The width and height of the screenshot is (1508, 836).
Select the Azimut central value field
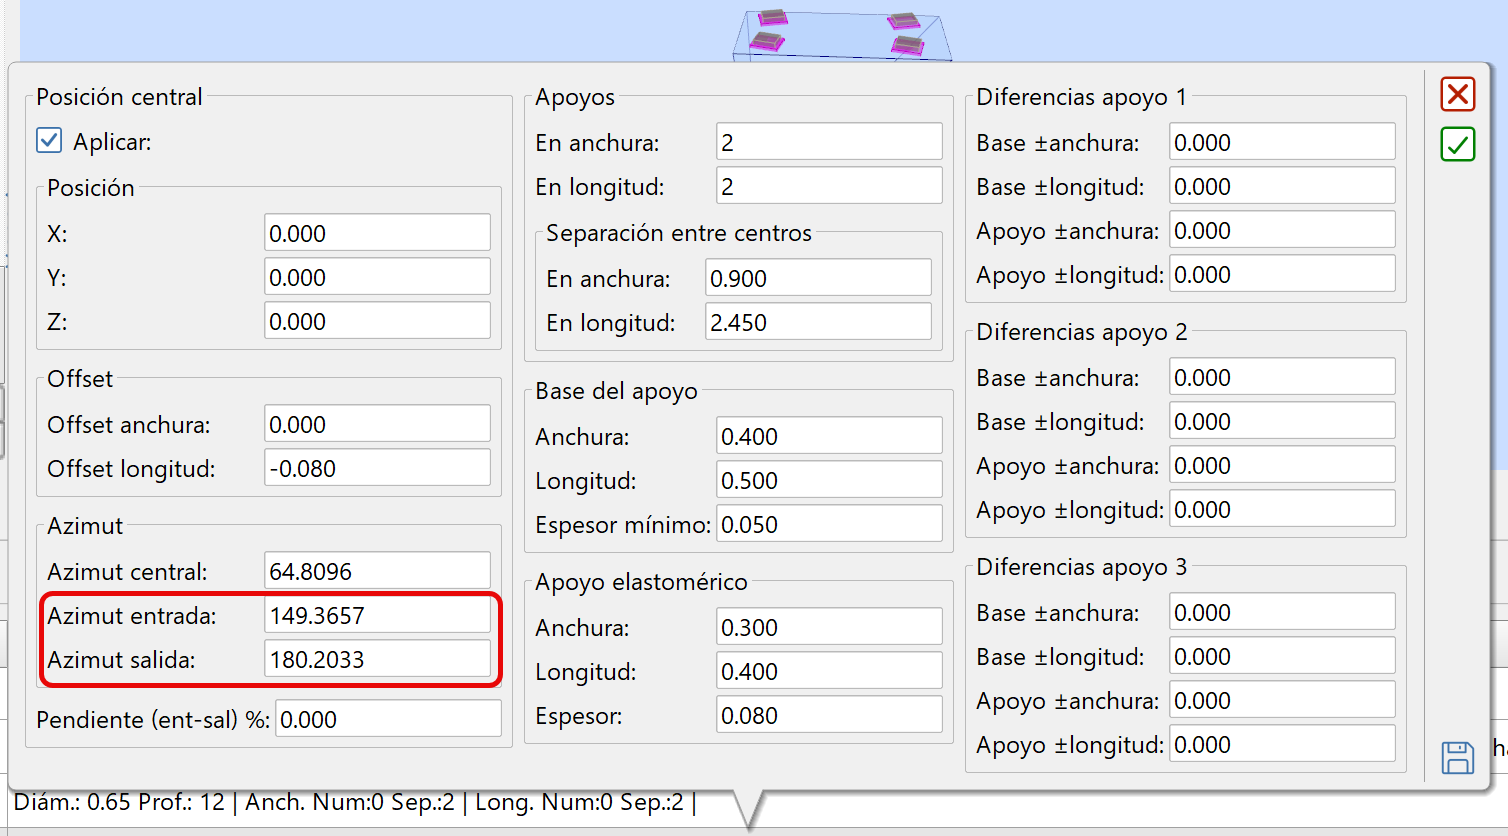coord(377,572)
